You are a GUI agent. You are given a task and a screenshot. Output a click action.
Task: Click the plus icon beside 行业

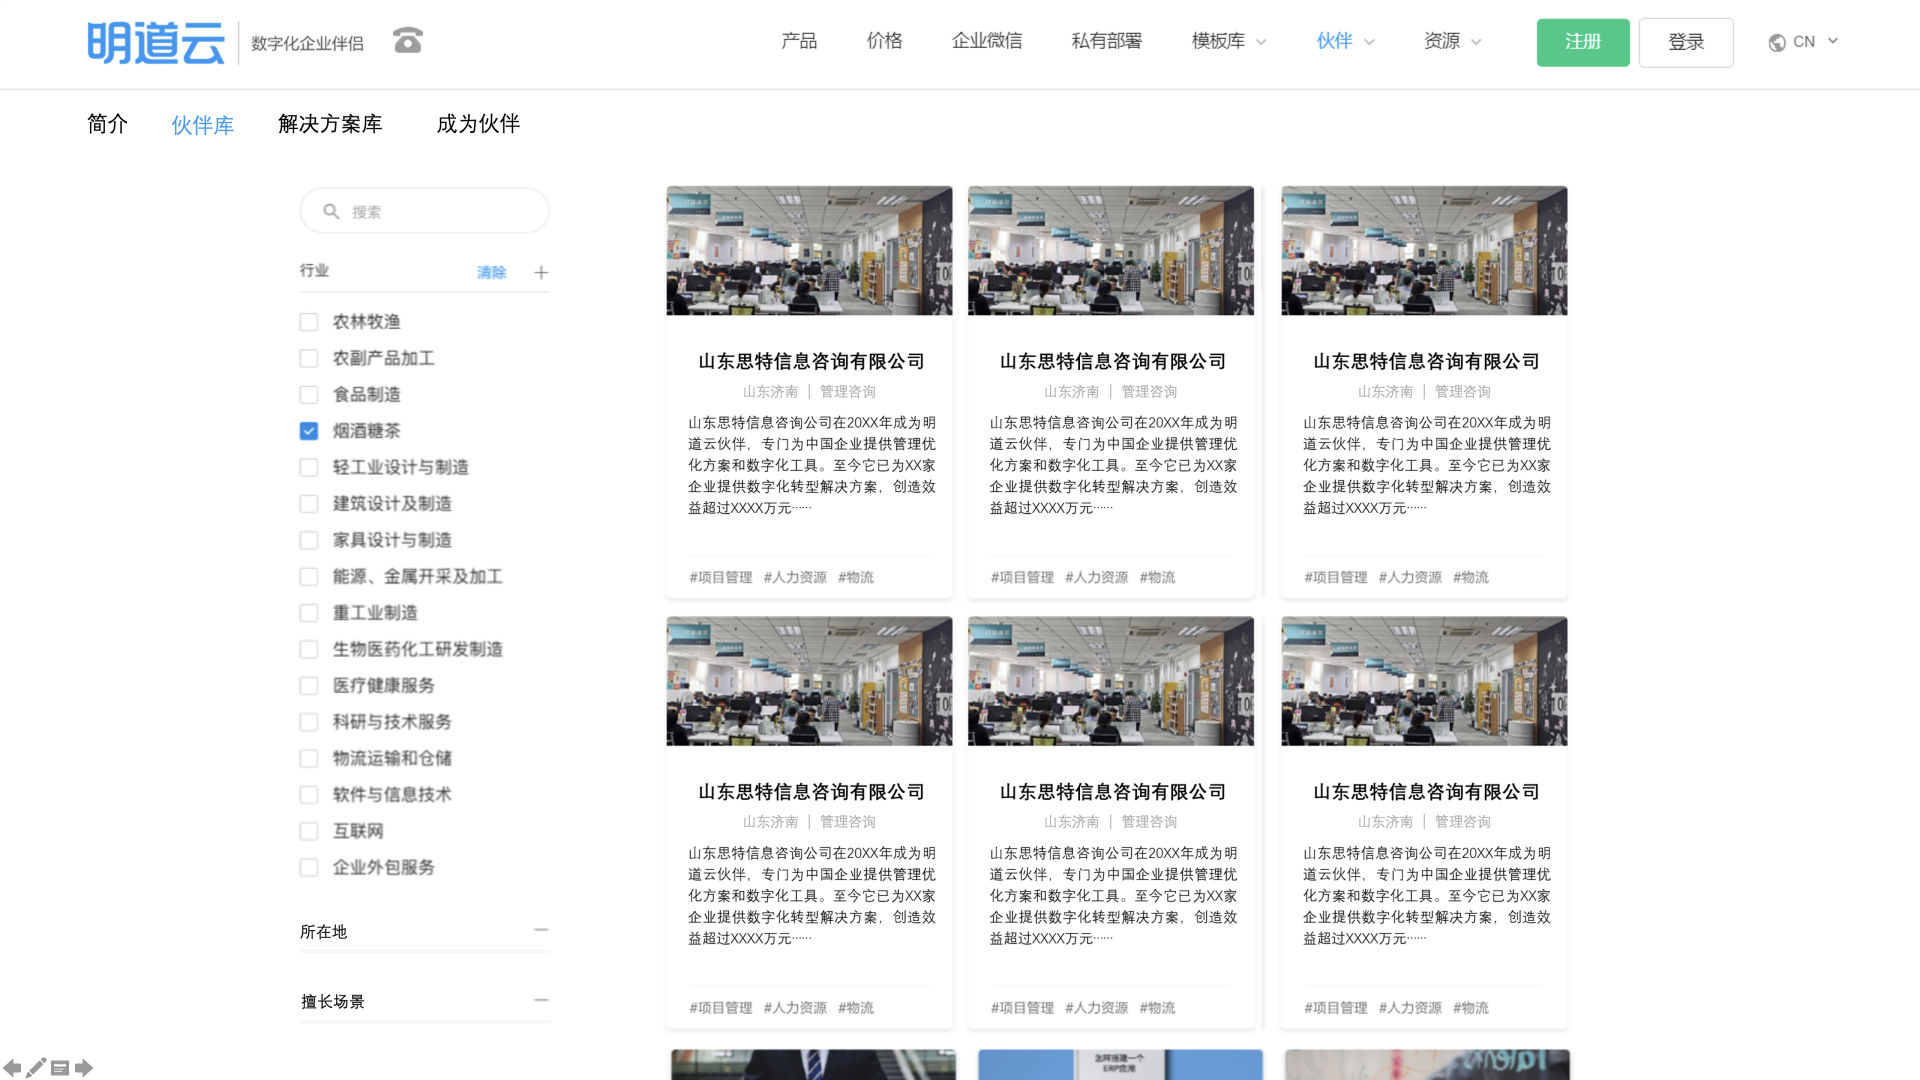pos(541,272)
